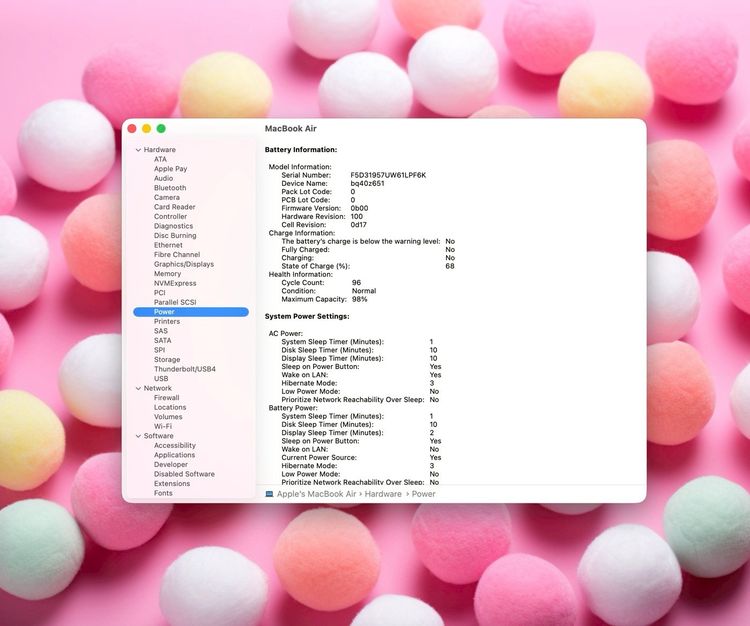This screenshot has width=750, height=626.
Task: Click the Software category label
Action: pos(158,436)
